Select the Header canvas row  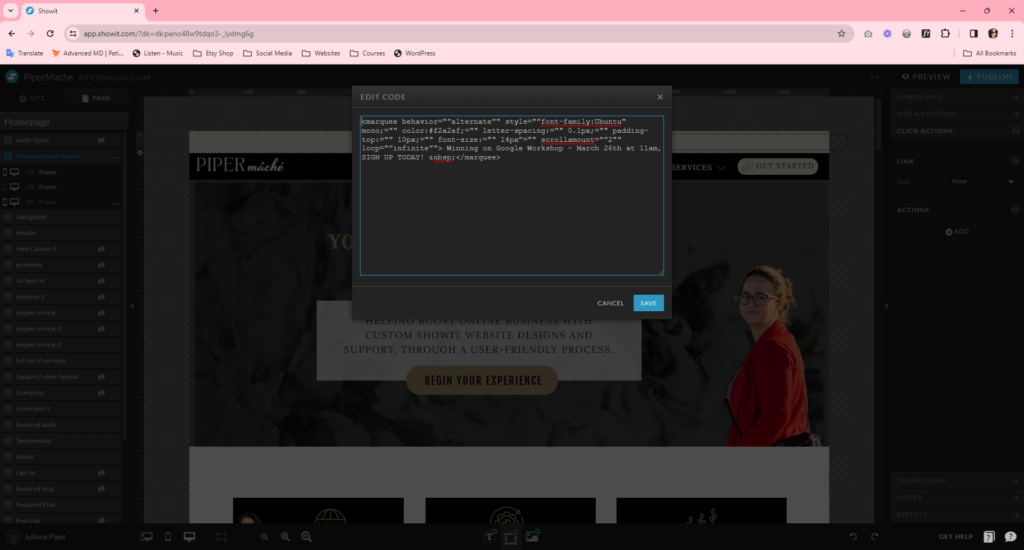61,233
